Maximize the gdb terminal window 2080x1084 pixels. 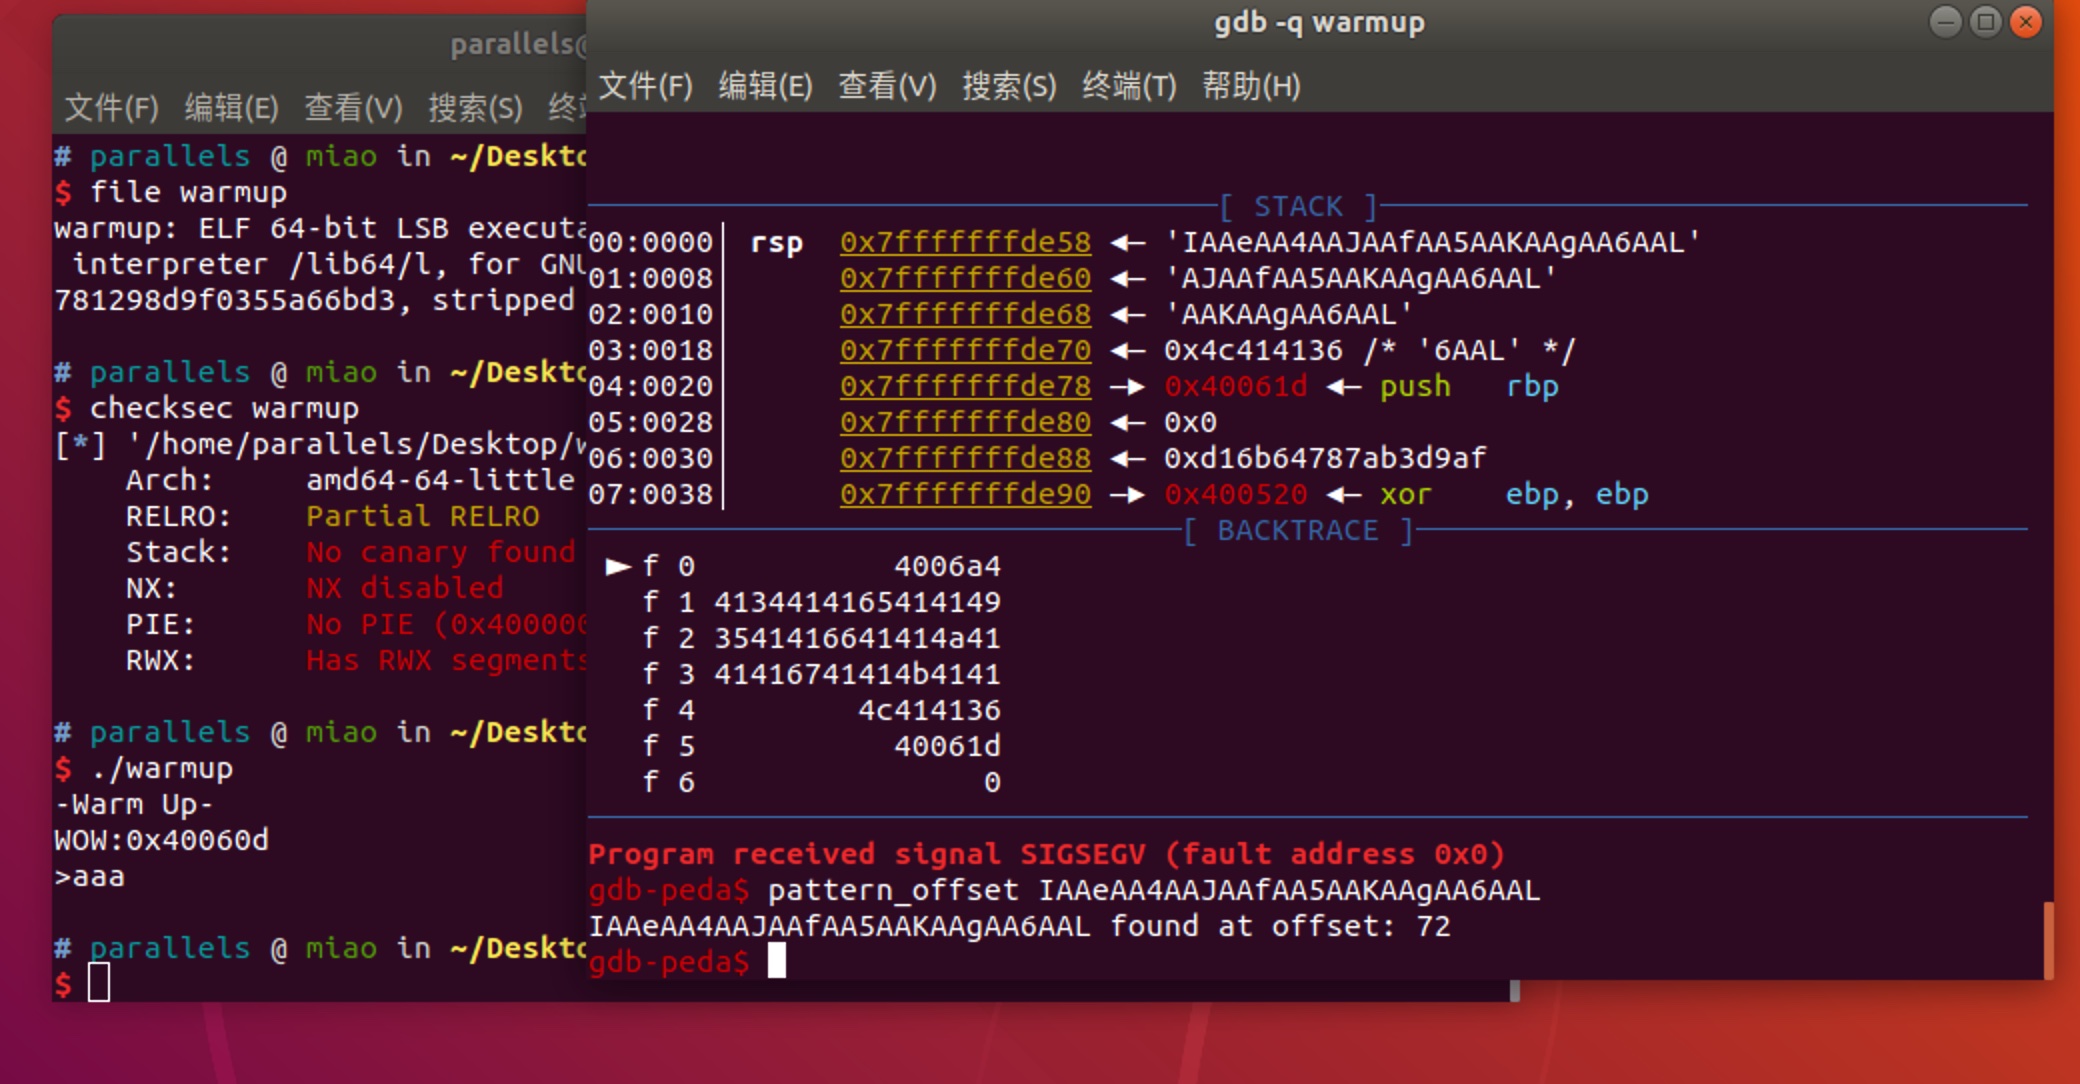coord(1986,22)
